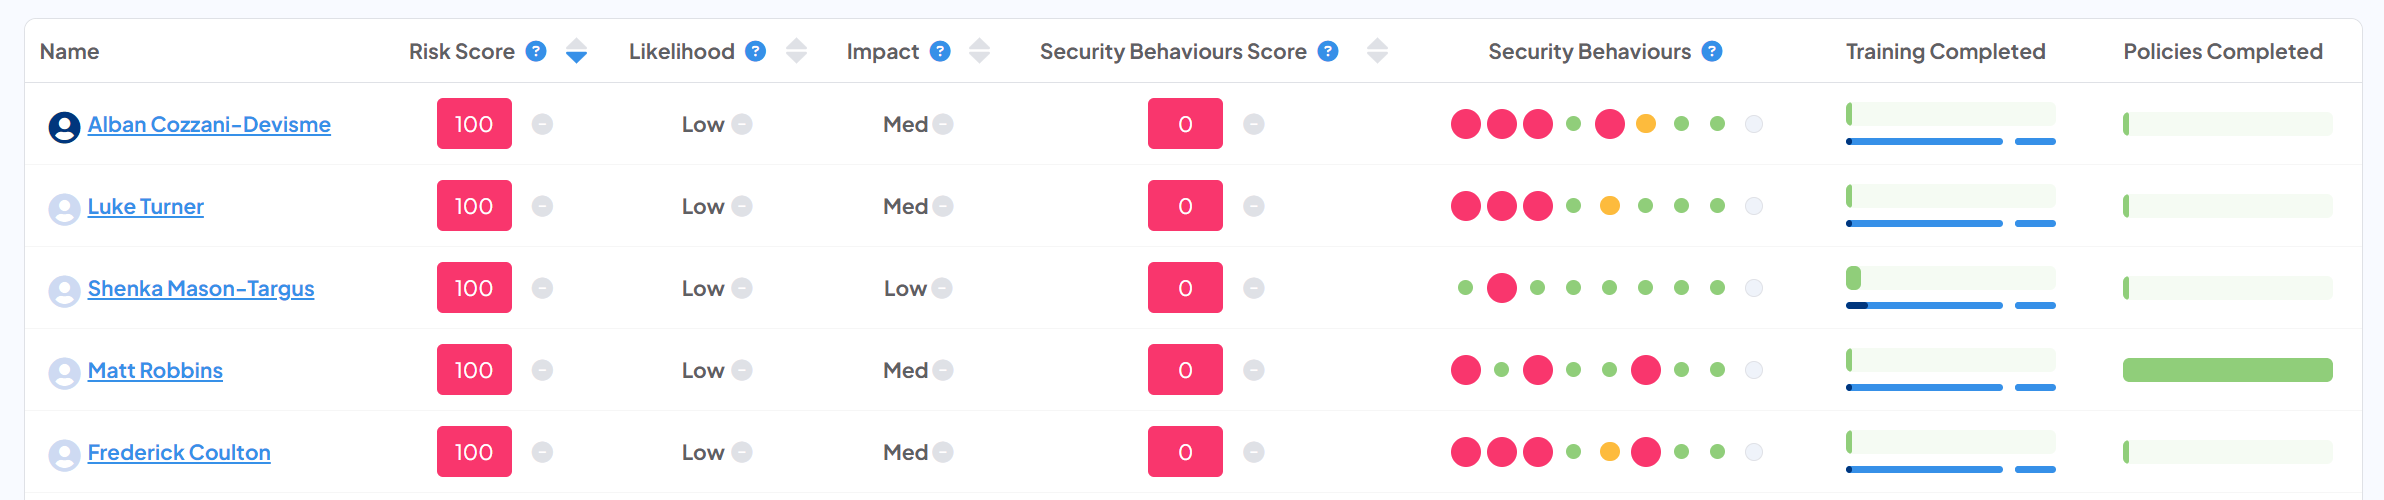
Task: Click the Impact help question-mark icon
Action: [940, 51]
